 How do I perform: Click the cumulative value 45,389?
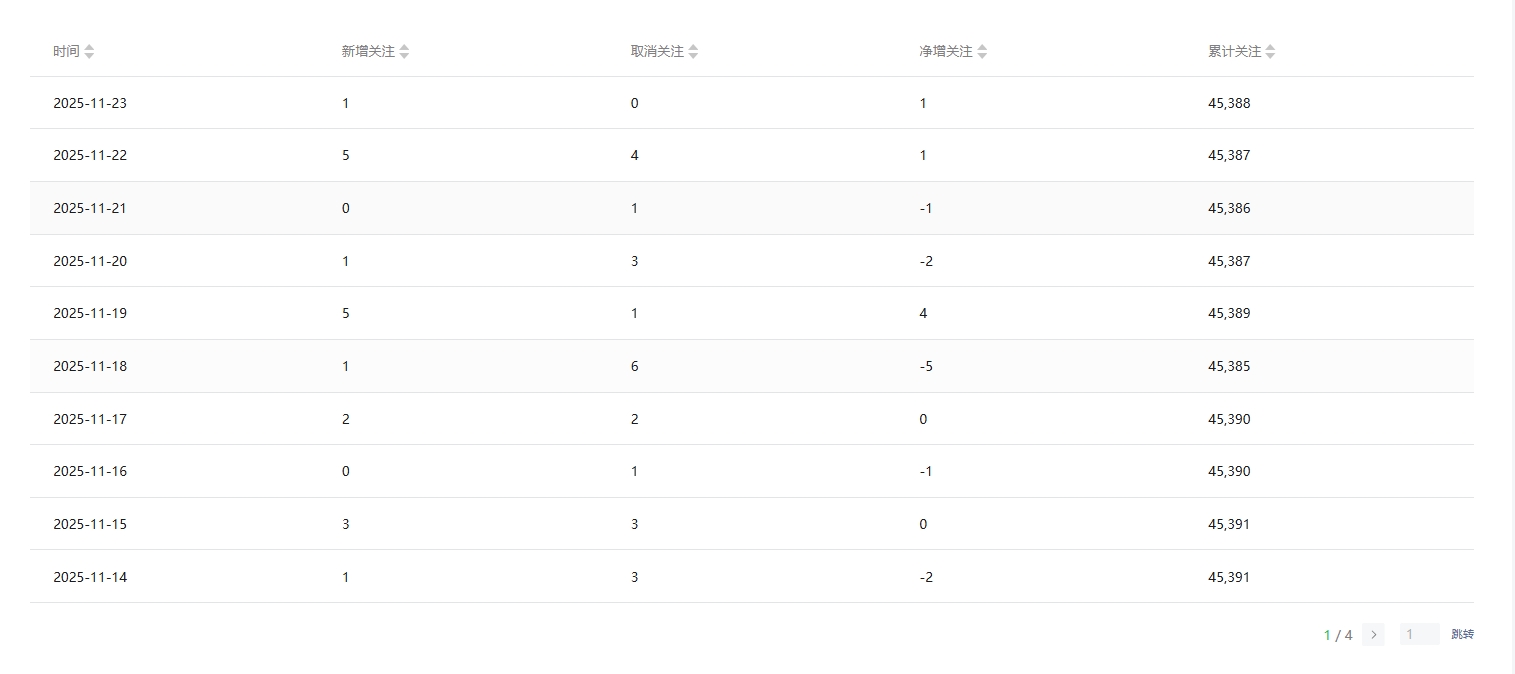click(x=1229, y=313)
